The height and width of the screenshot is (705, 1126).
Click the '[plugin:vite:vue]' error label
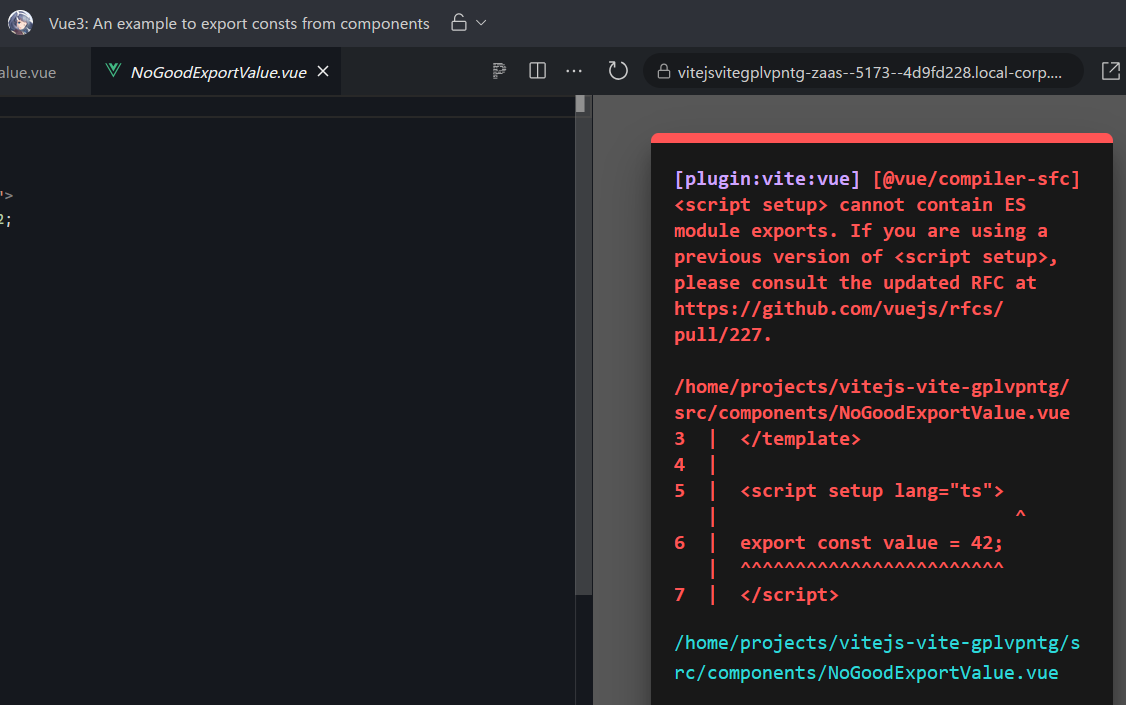pyautogui.click(x=766, y=179)
